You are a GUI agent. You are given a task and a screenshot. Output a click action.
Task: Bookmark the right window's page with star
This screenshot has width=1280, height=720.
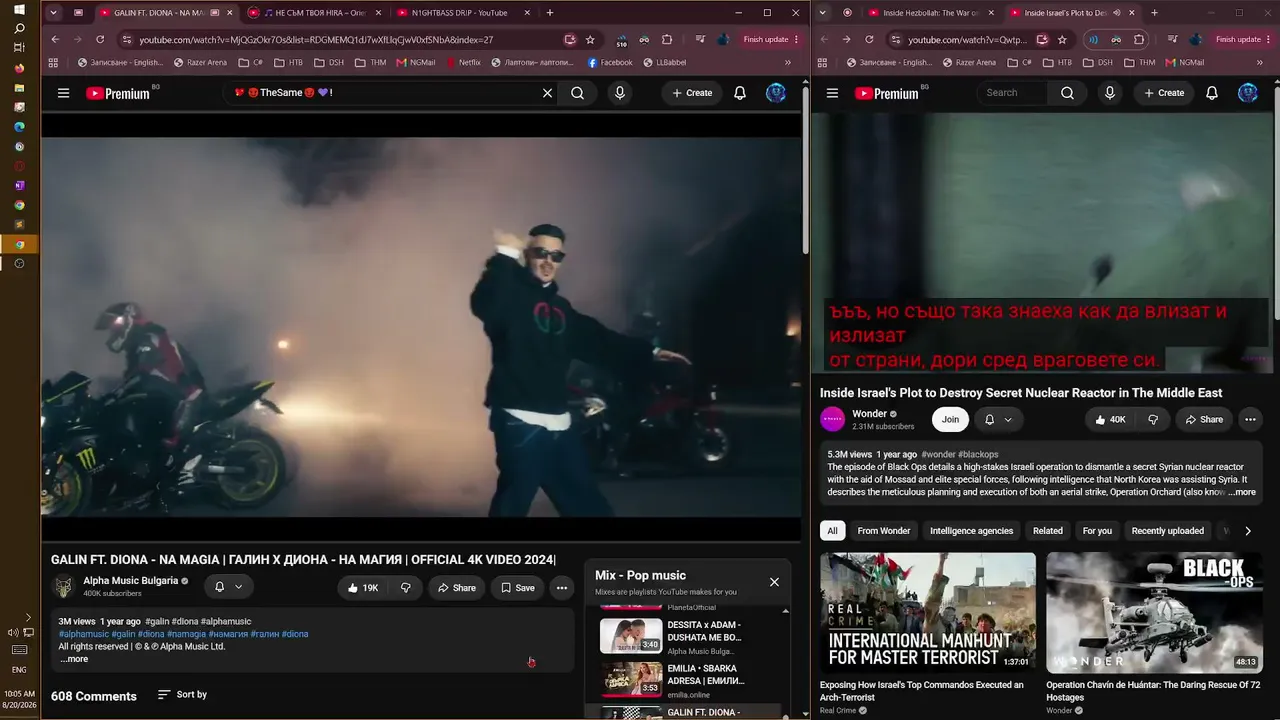click(1062, 40)
